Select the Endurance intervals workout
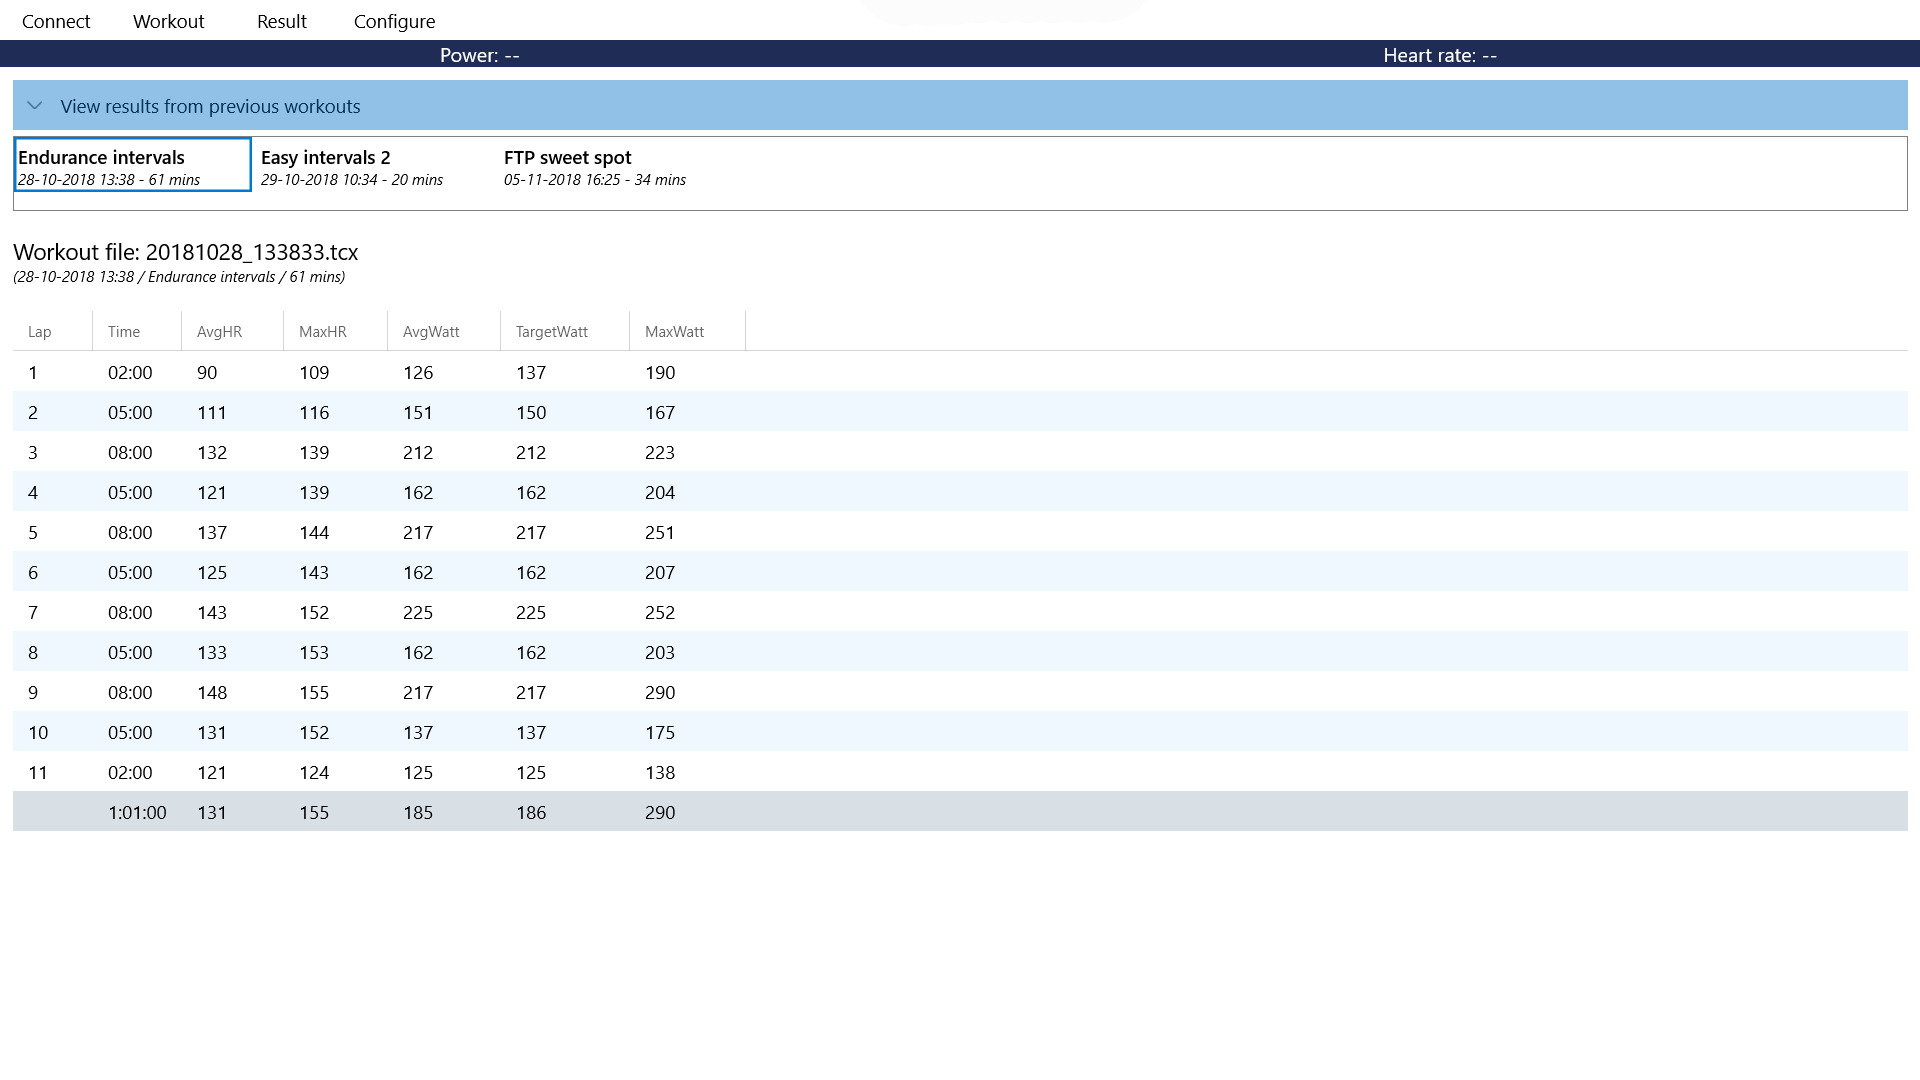Viewport: 1920px width, 1080px height. (x=132, y=166)
